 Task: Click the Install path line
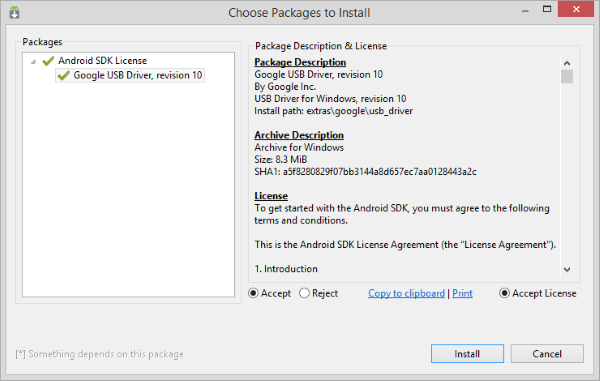(x=333, y=111)
